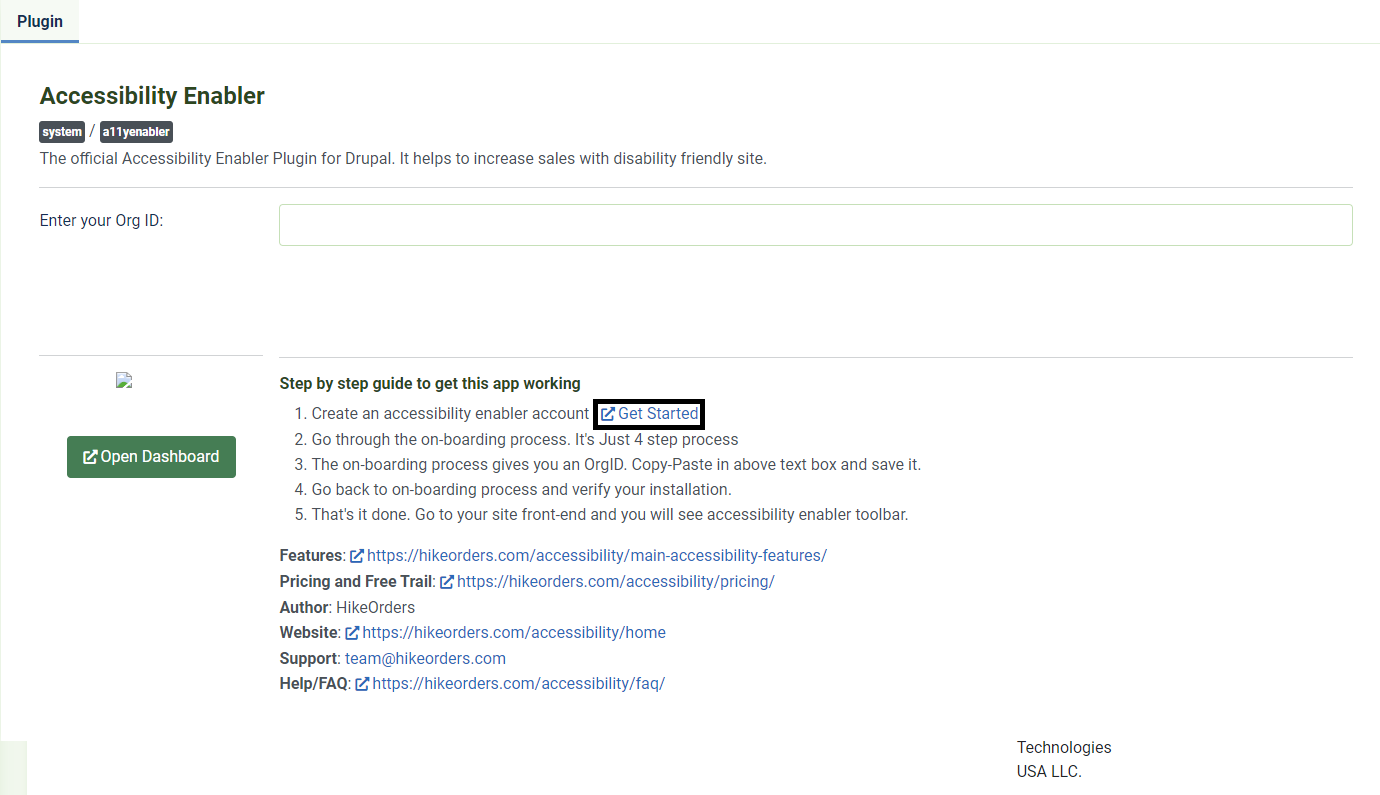Click external-link icon beside Features URL

coord(357,555)
